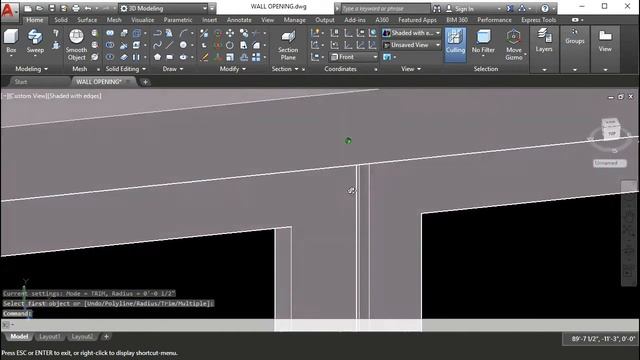Screen dimensions: 640x360
Task: Switch to the Visualize ribbon tab
Action: (142, 20)
